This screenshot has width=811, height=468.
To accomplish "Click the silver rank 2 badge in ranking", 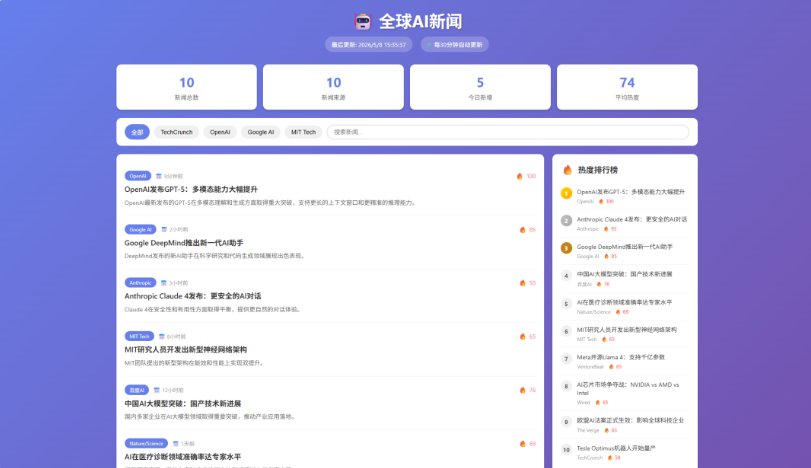I will coord(566,220).
